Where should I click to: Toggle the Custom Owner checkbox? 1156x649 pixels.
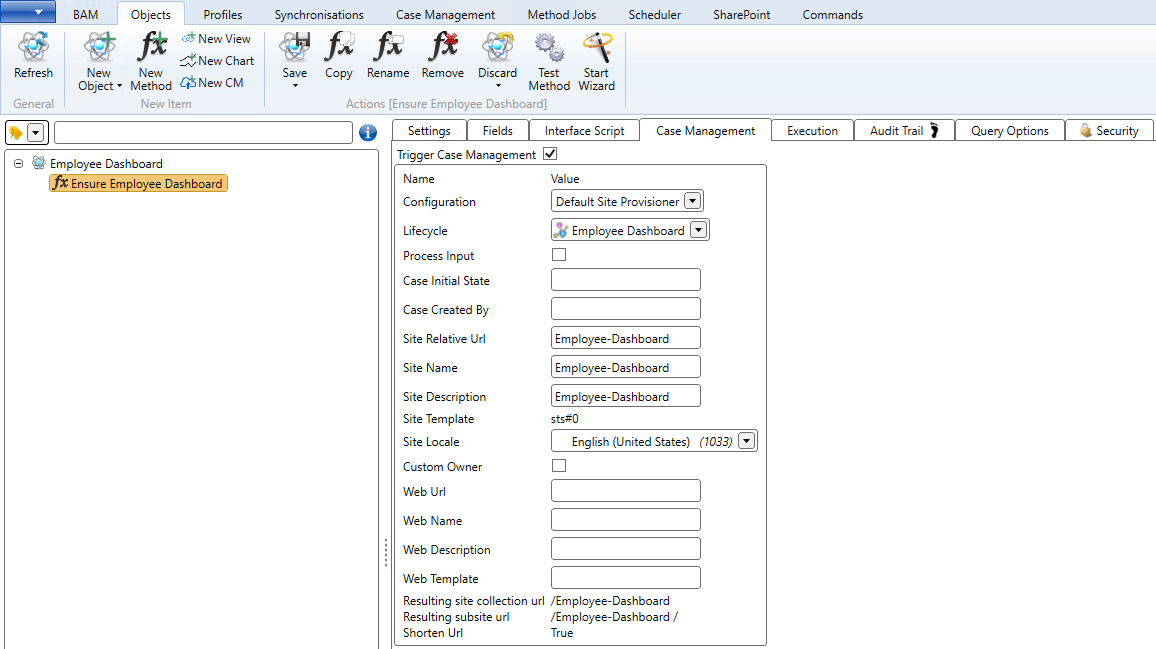pyautogui.click(x=559, y=465)
